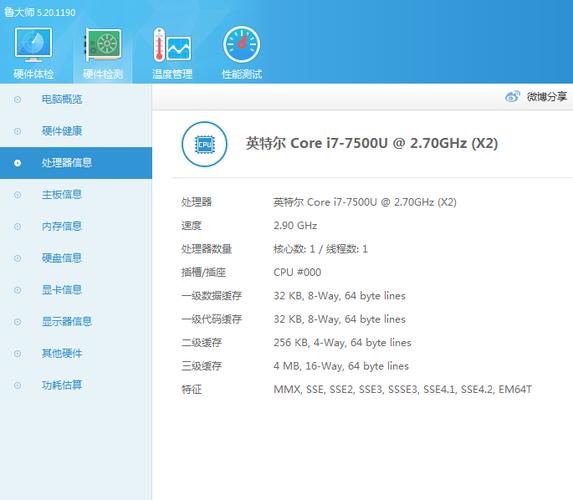
Task: Click the bullet beside 主板信息
Action: tap(17, 195)
